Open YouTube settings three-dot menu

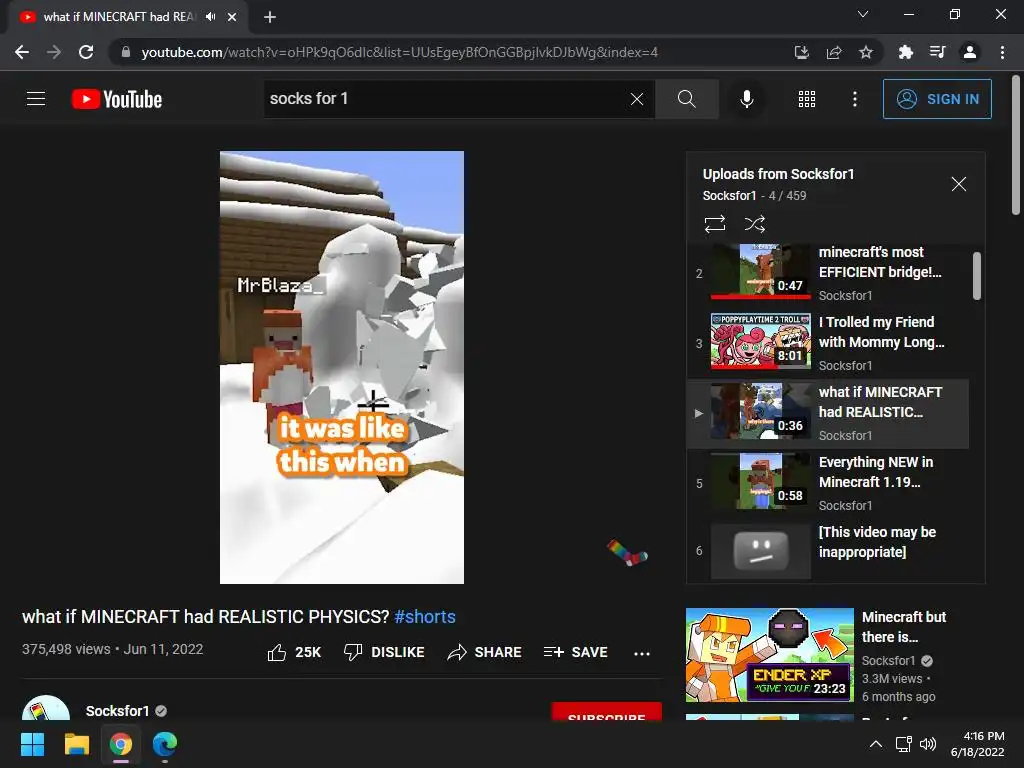[x=855, y=99]
